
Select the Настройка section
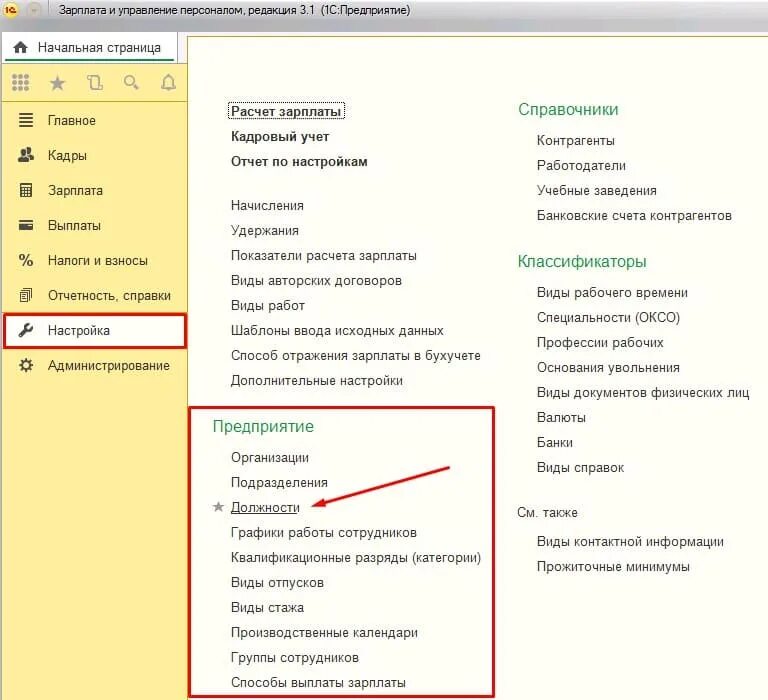point(95,331)
